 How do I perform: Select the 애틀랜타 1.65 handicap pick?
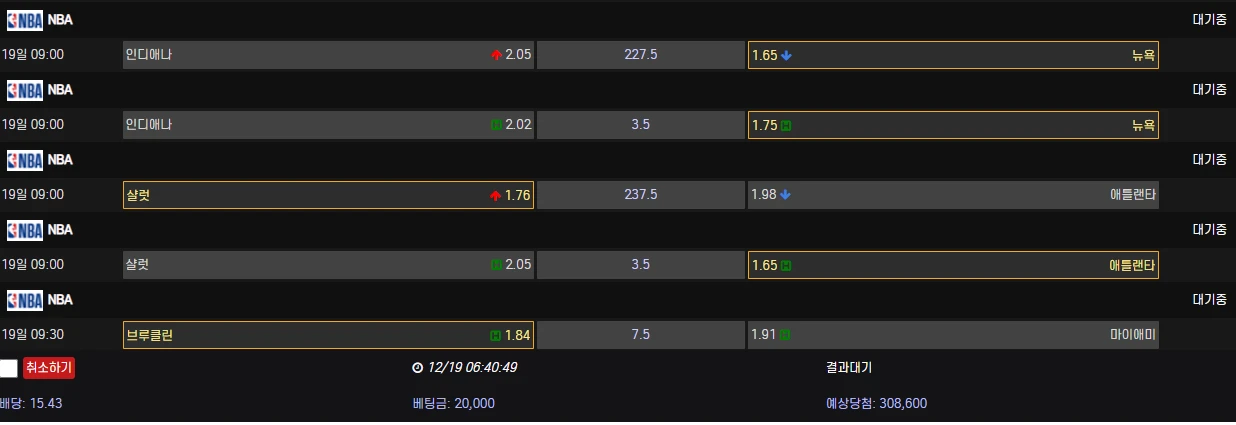click(952, 265)
